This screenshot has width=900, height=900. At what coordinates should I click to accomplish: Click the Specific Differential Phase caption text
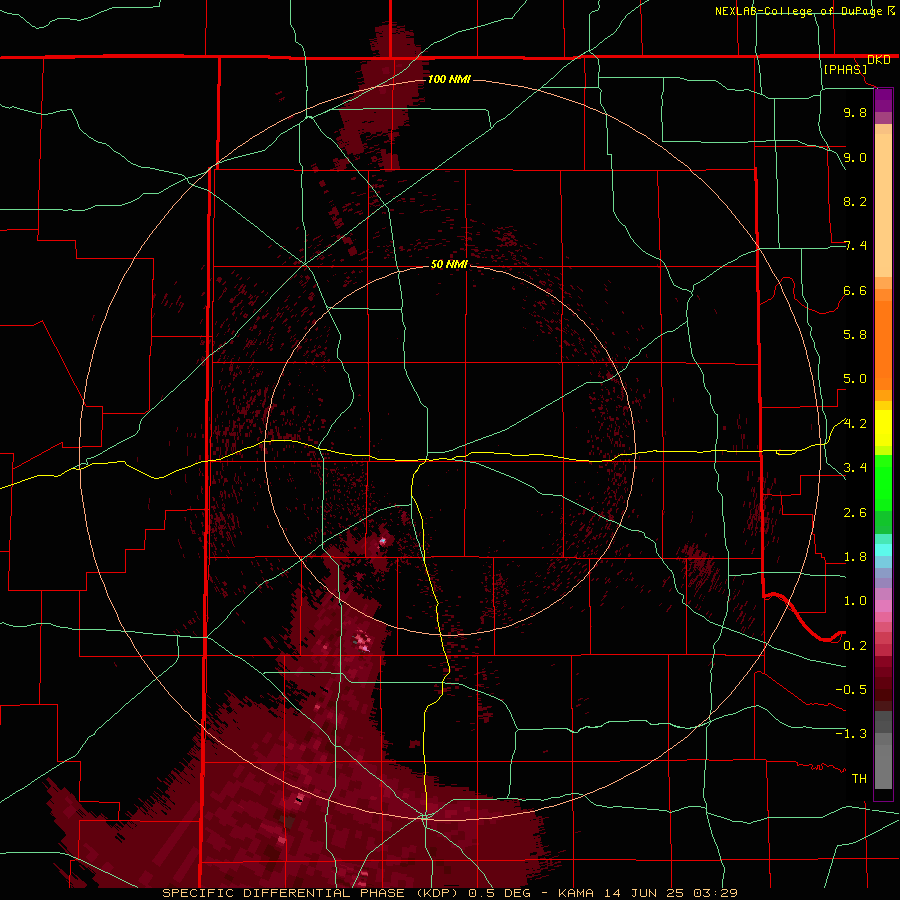(x=449, y=893)
